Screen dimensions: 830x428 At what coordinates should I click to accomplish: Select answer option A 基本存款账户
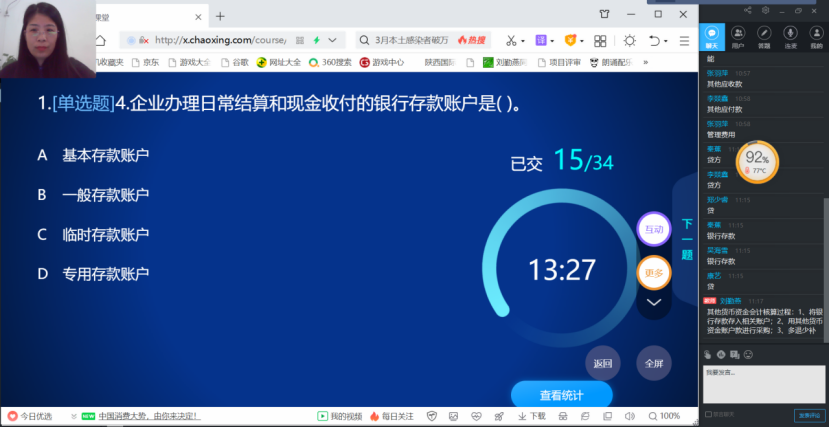[105, 155]
